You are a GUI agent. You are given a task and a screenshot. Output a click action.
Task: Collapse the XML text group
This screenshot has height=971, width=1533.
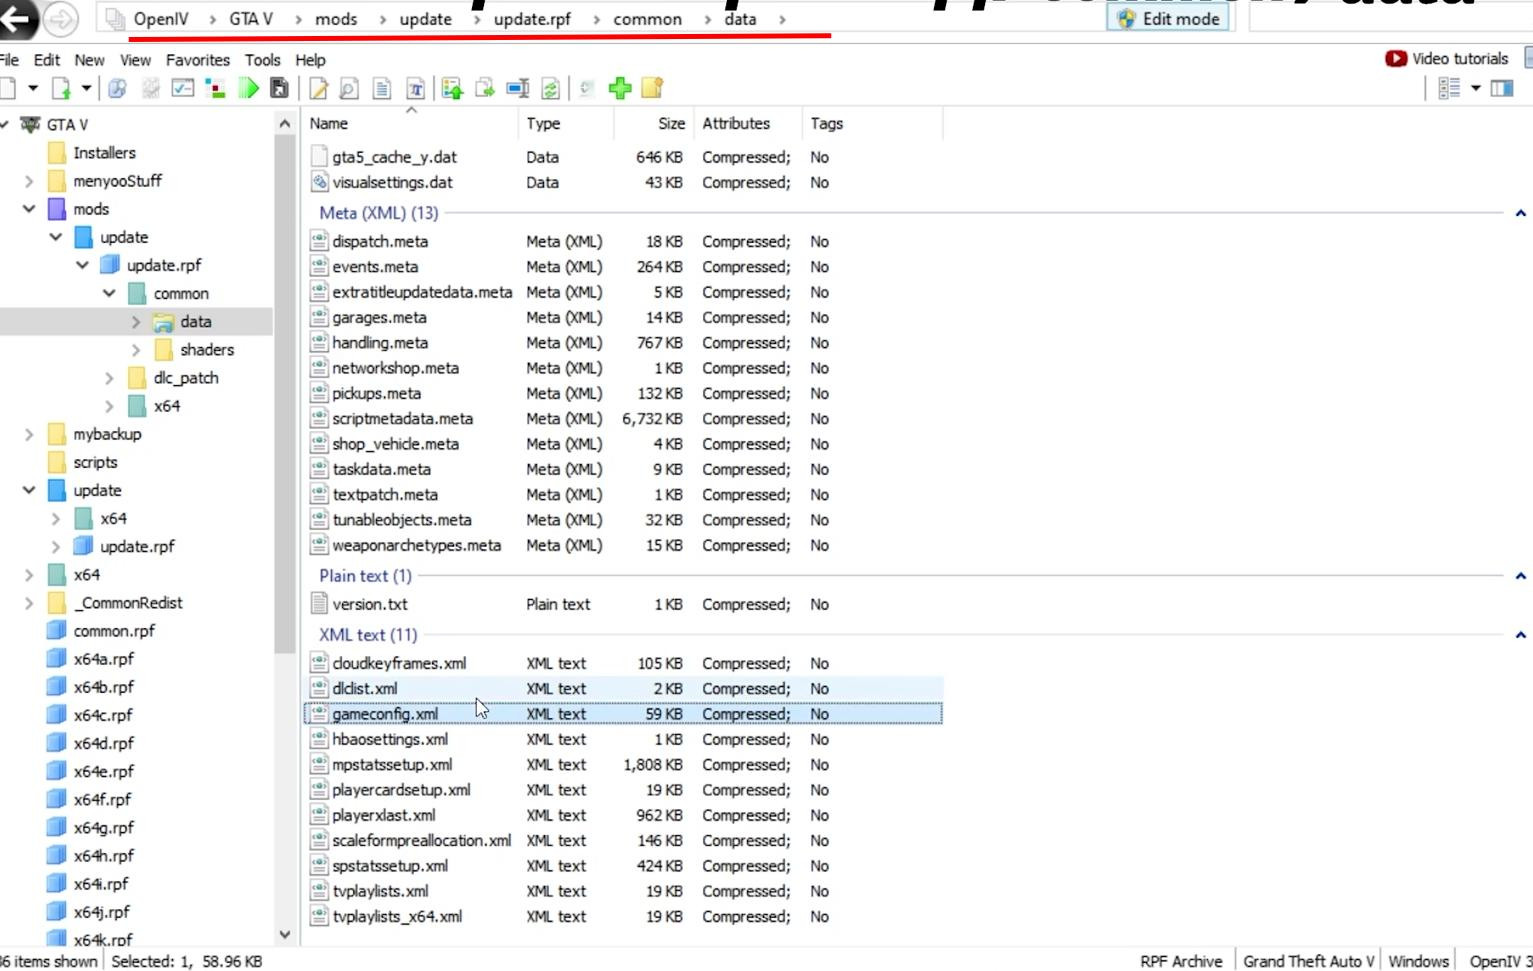1520,635
